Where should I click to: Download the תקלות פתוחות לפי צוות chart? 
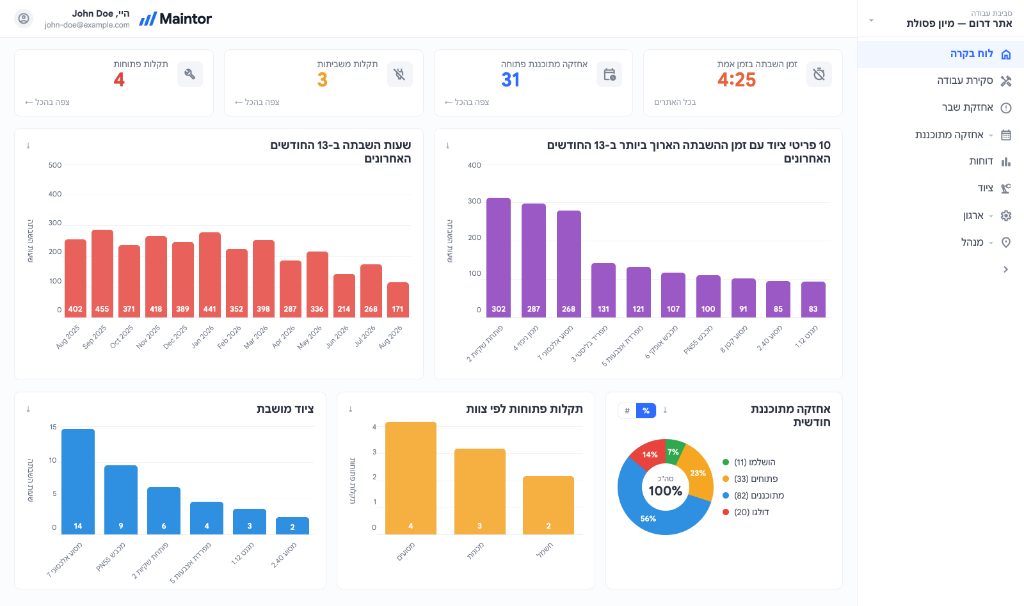[x=351, y=409]
